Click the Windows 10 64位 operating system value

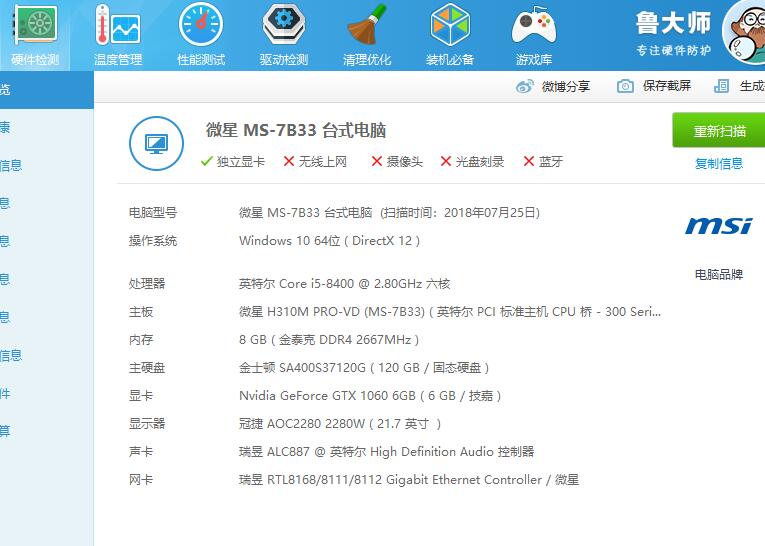click(329, 241)
